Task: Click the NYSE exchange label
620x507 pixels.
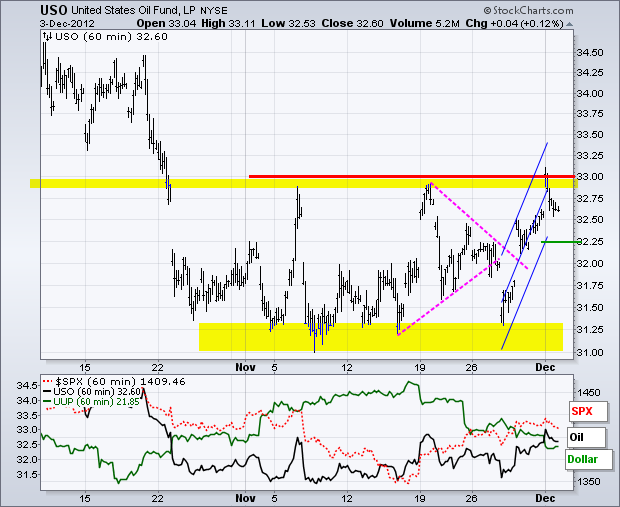Action: (x=214, y=11)
